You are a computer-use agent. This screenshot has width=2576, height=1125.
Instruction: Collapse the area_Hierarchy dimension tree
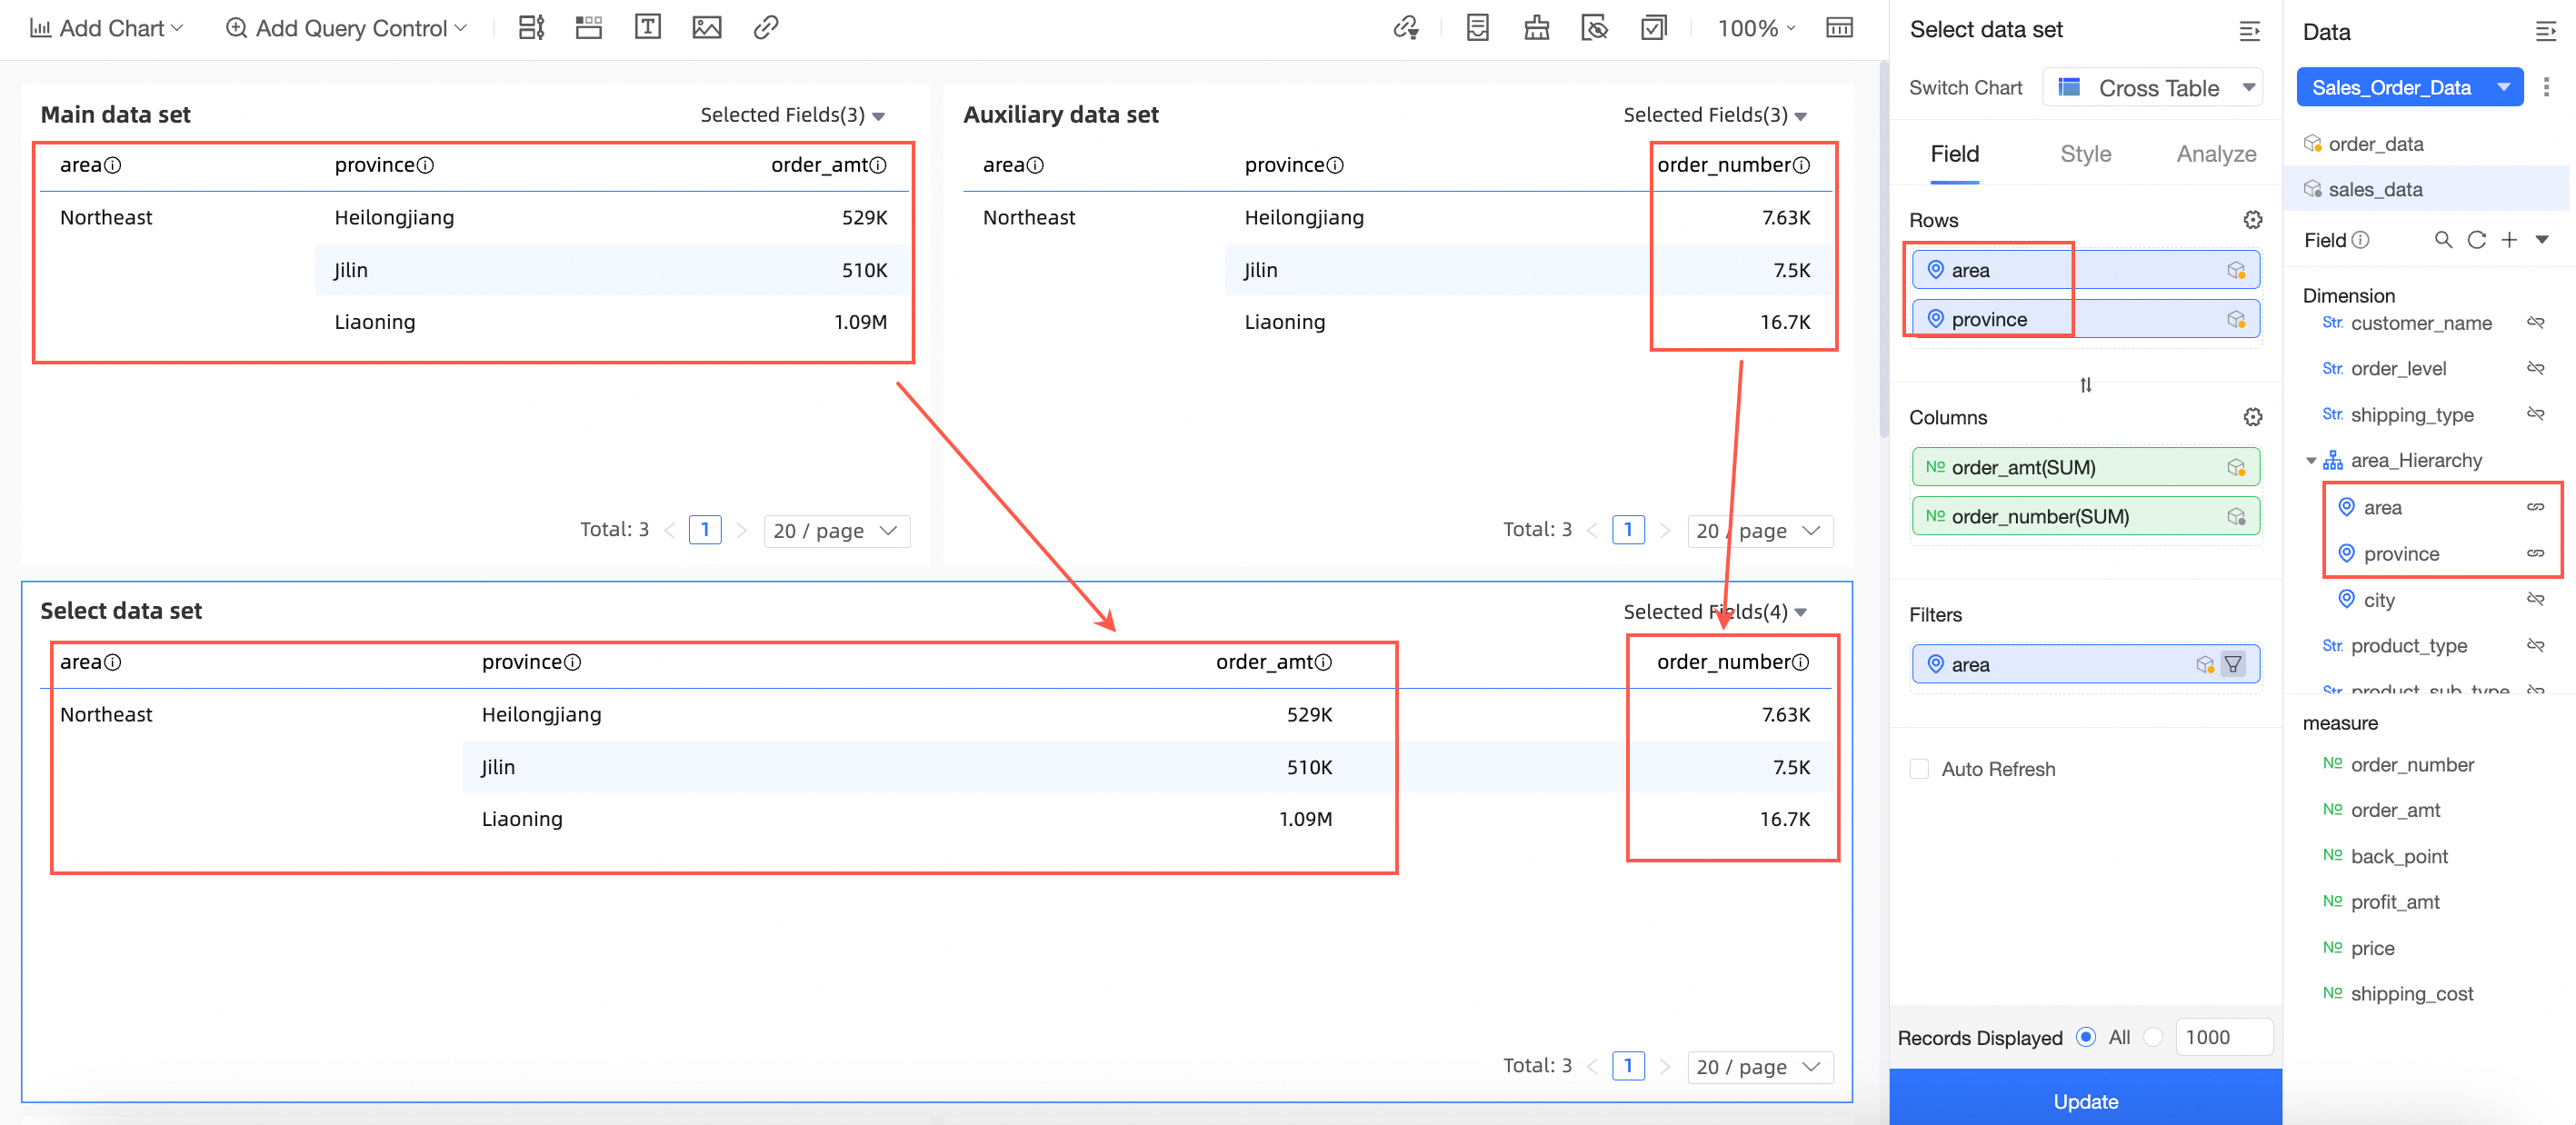(2311, 460)
